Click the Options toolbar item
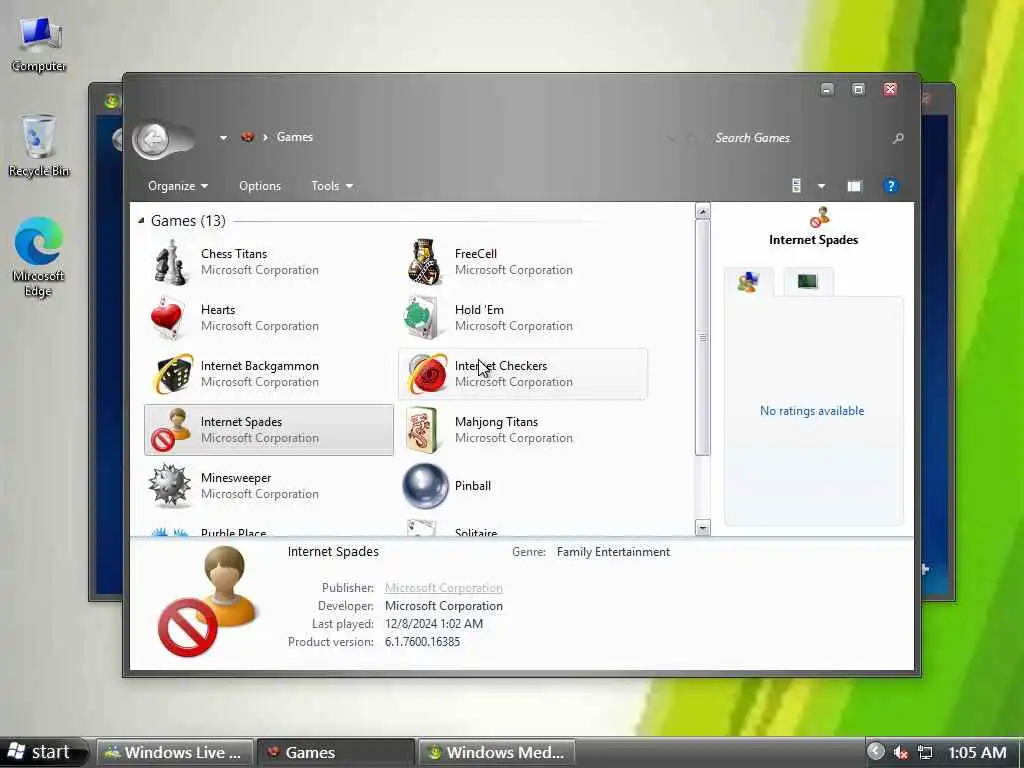The image size is (1024, 768). pos(260,186)
